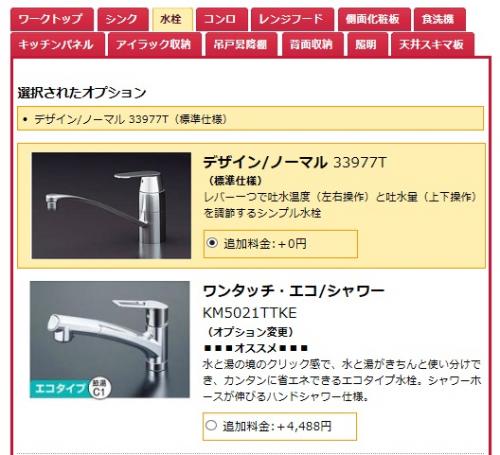Click the ワンタッチ・エコ/シャワー title
The image size is (500, 455).
pyautogui.click(x=293, y=291)
